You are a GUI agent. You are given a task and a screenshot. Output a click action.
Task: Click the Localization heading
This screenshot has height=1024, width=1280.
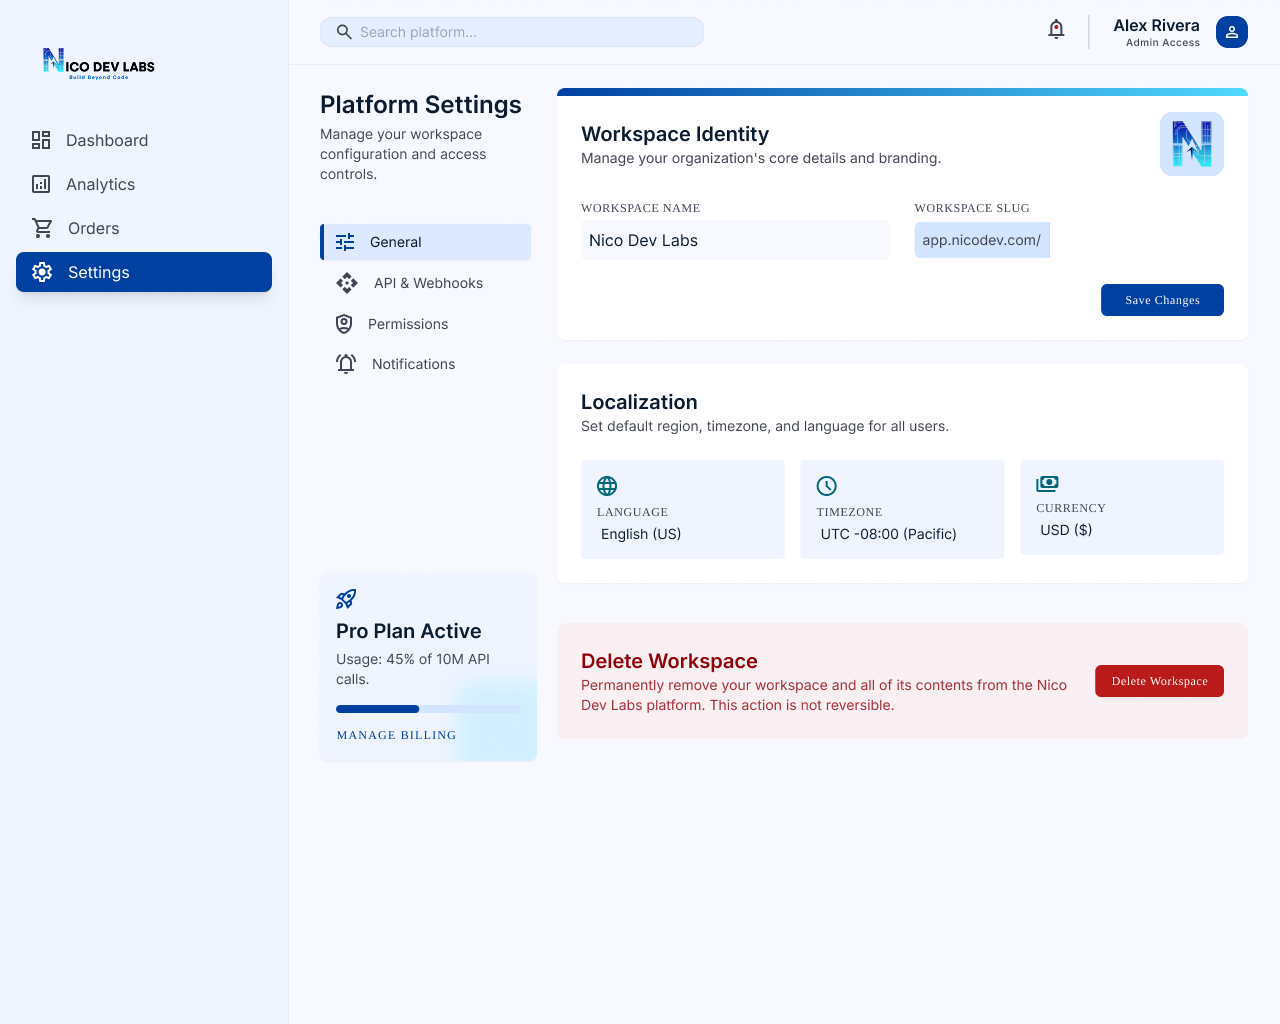pos(639,402)
